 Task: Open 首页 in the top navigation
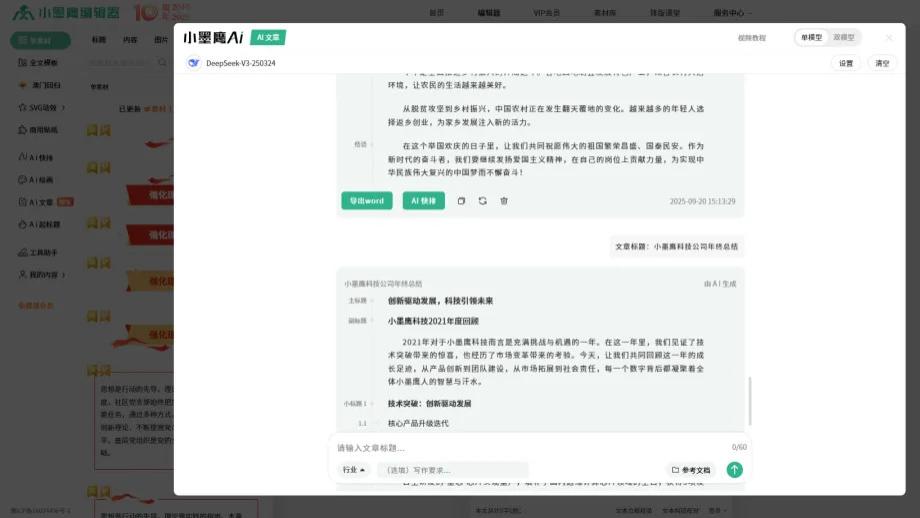point(437,12)
